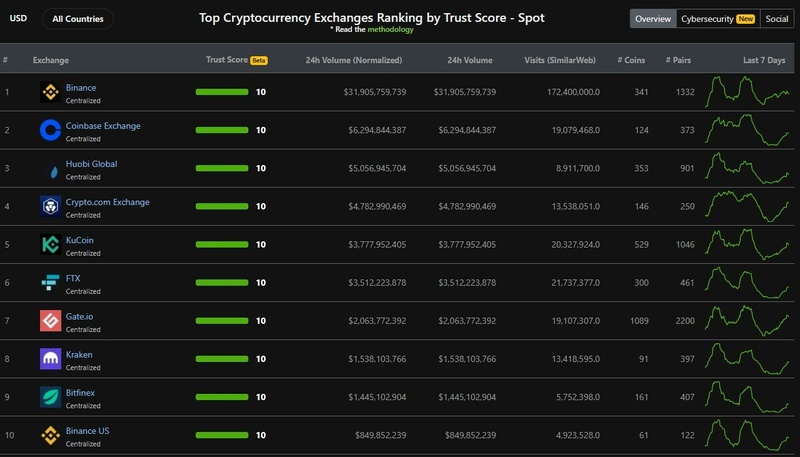Switch to the Cybersecurity tab
This screenshot has height=457, width=800.
pyautogui.click(x=717, y=19)
